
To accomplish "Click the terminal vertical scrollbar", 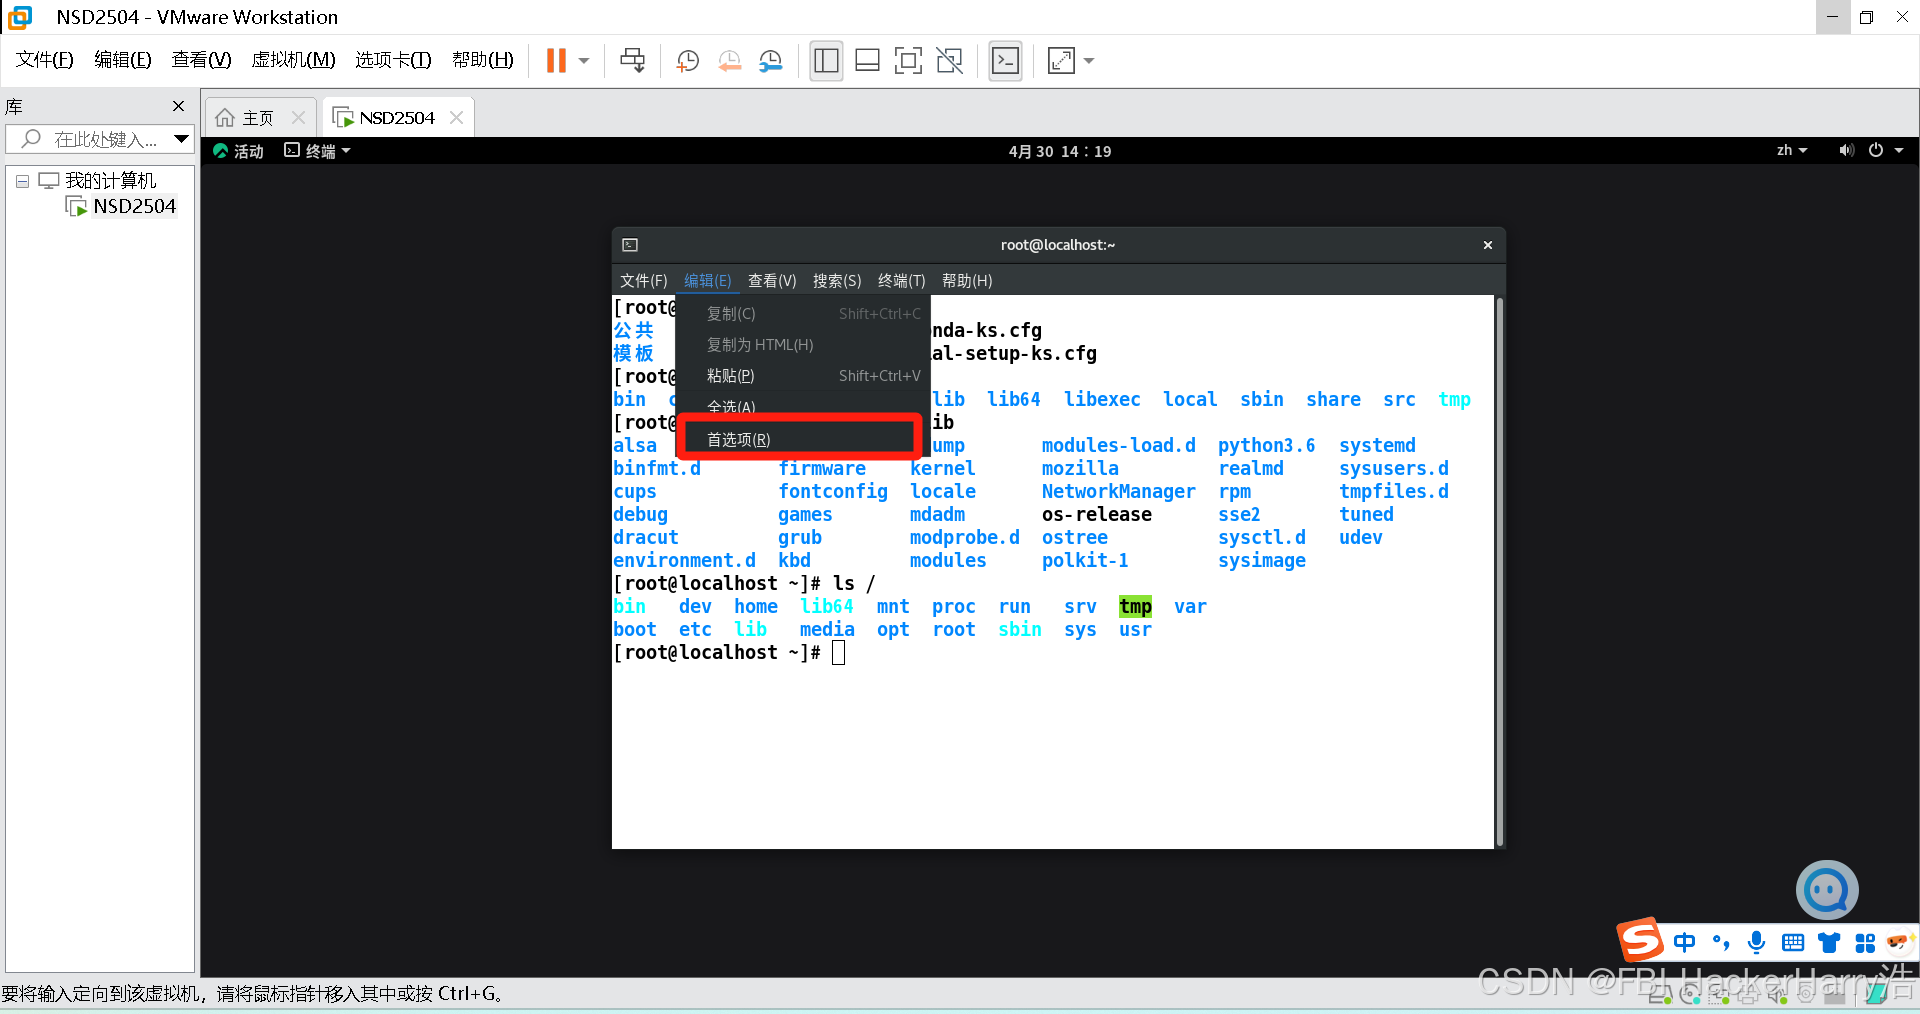I will point(1499,571).
